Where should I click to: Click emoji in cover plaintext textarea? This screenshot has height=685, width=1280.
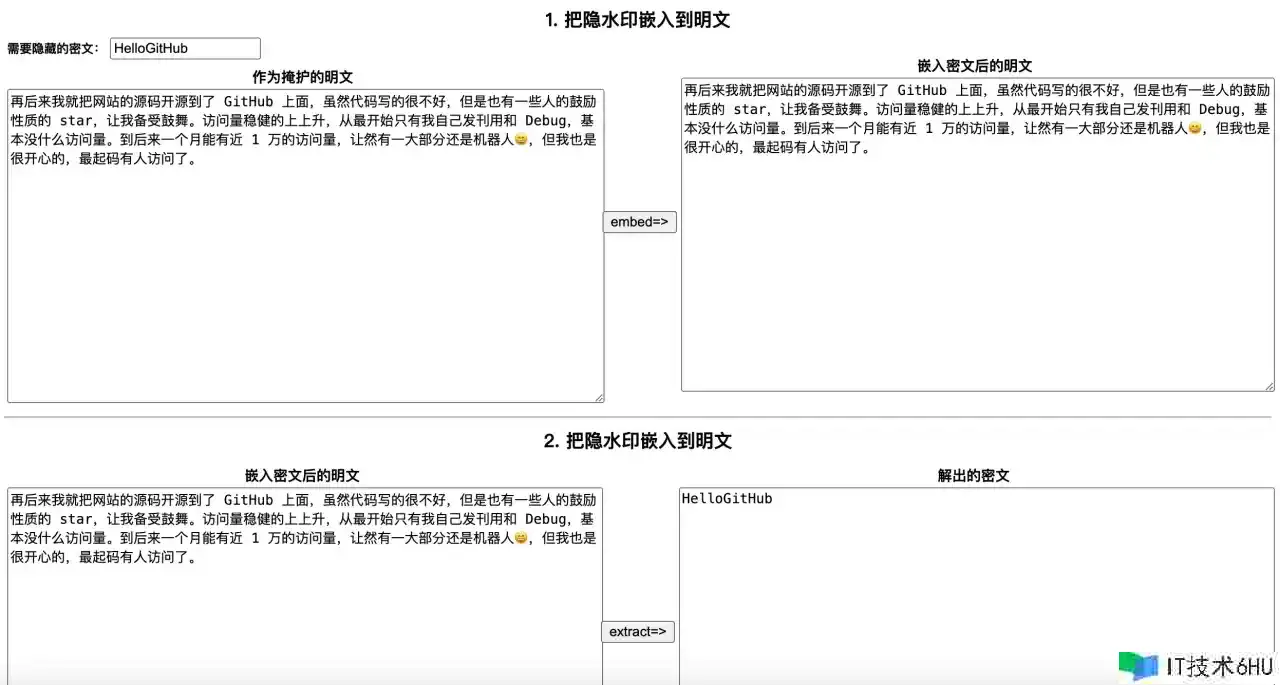(520, 139)
